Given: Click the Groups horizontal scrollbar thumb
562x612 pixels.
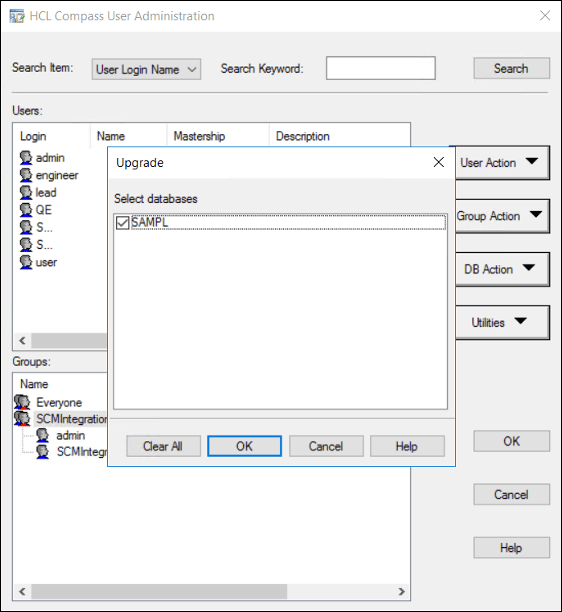Looking at the screenshot, I should (x=159, y=592).
